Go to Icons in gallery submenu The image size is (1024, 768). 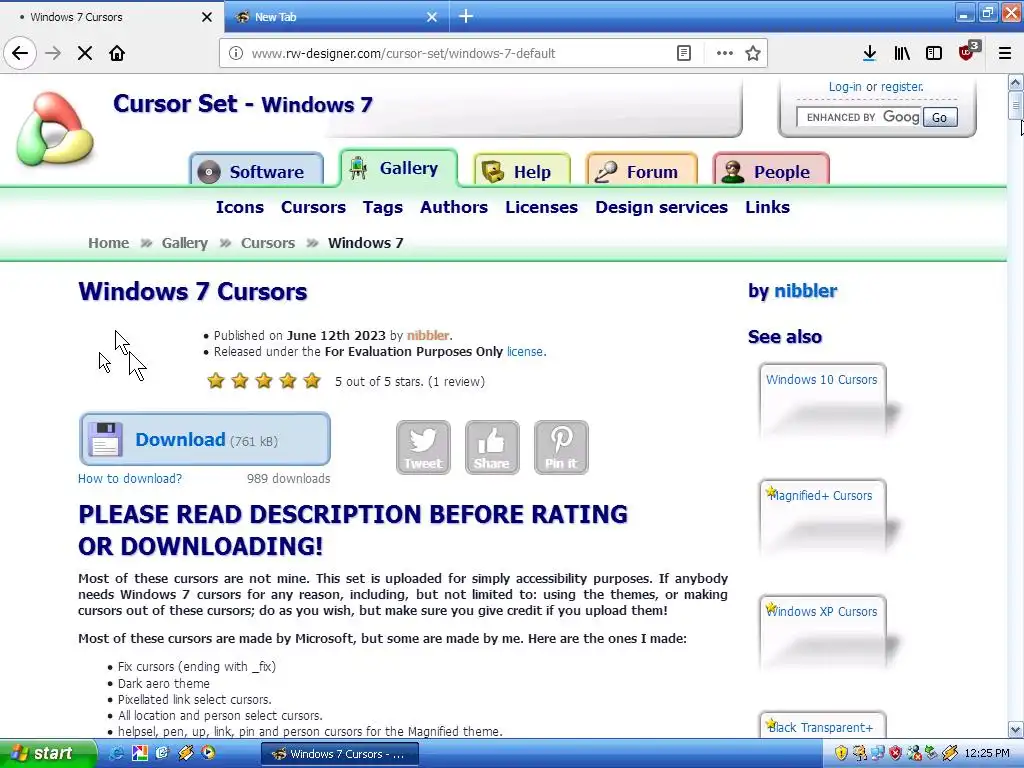[240, 207]
